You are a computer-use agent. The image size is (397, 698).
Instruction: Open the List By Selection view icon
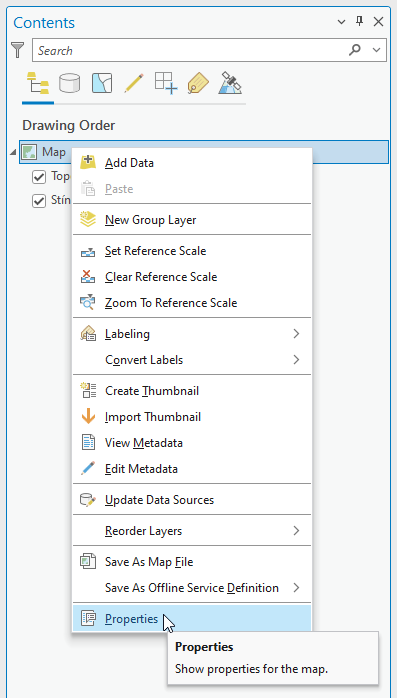tap(102, 83)
